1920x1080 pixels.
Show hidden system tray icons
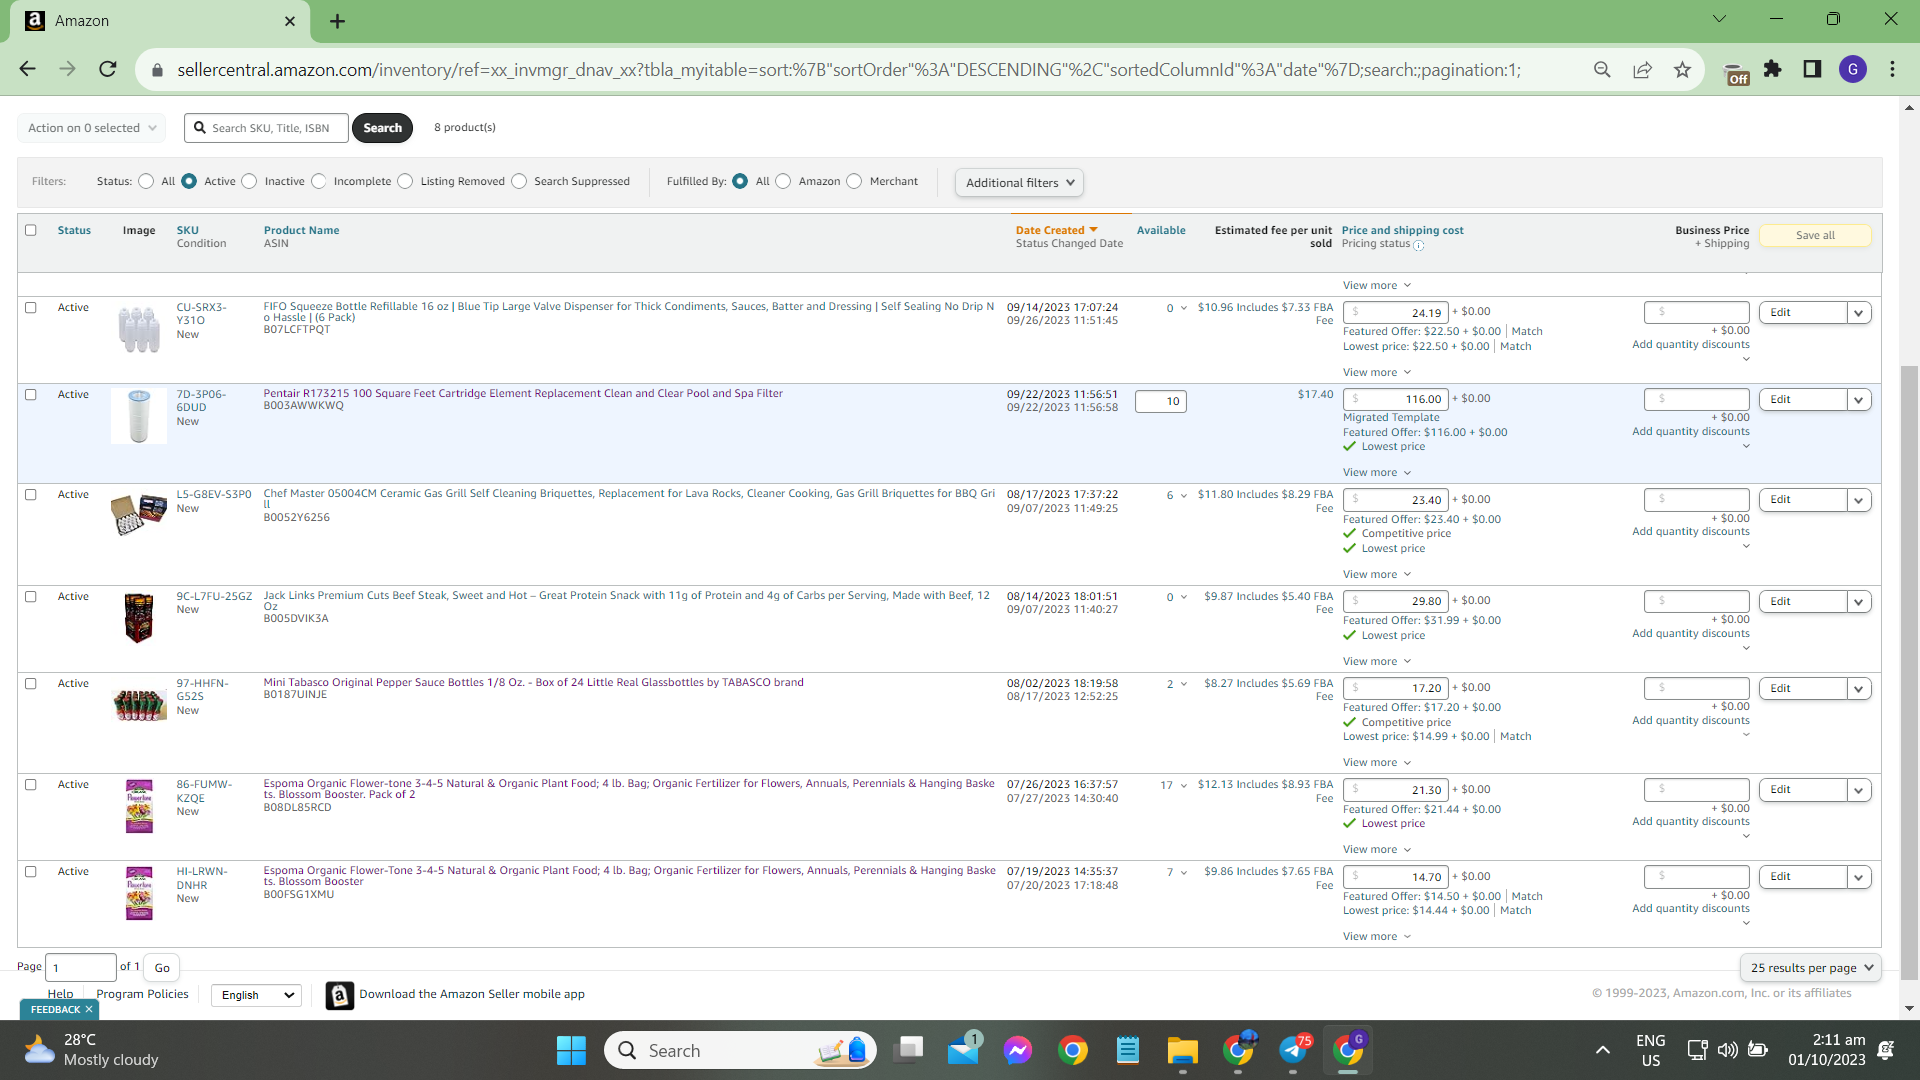[1602, 1050]
